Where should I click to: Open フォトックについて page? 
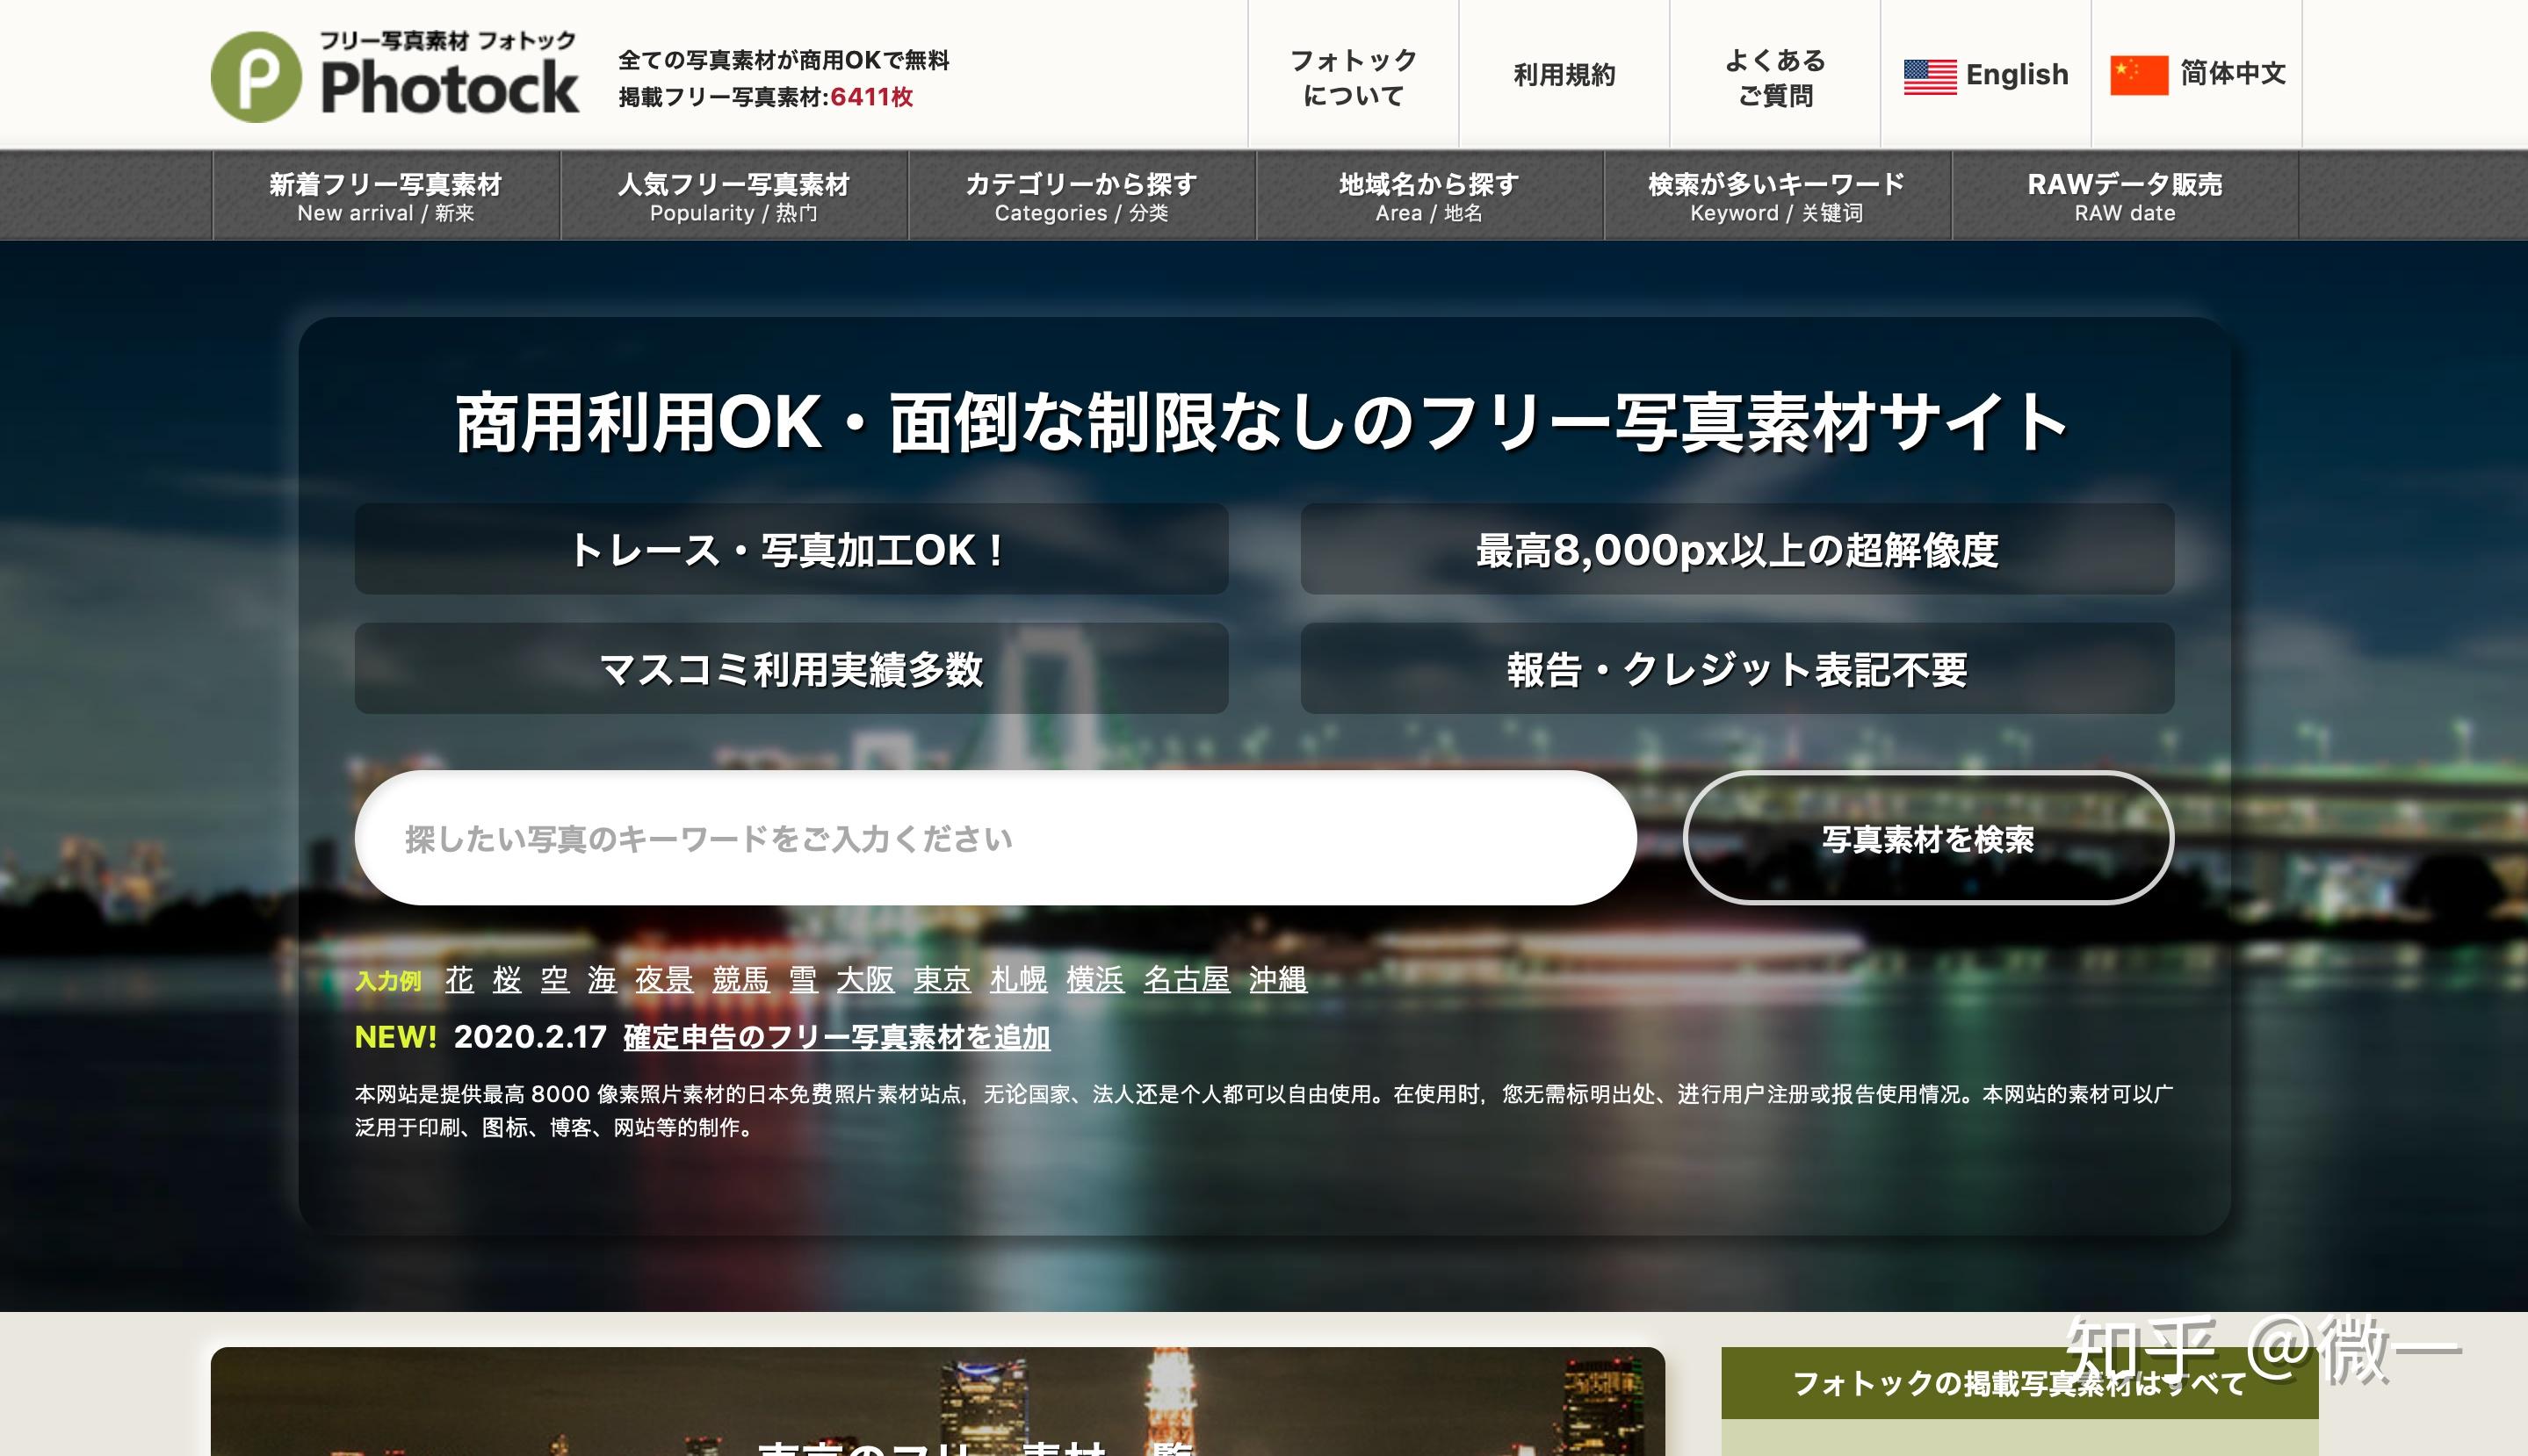coord(1352,75)
